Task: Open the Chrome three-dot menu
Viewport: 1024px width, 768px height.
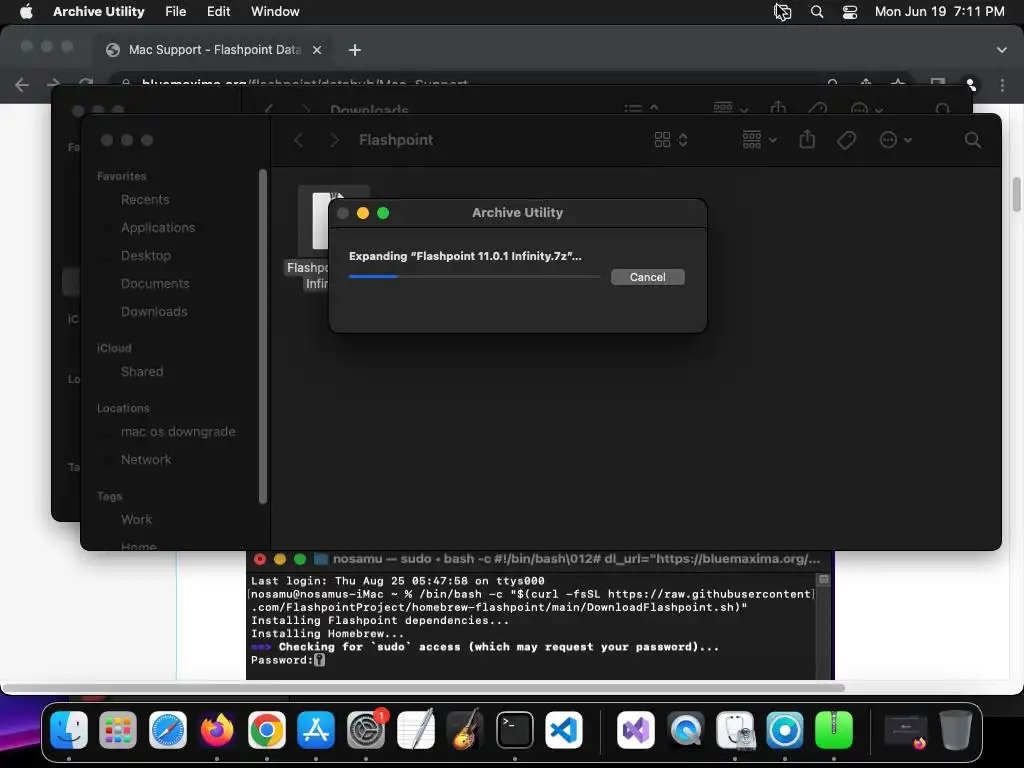Action: coord(1002,85)
